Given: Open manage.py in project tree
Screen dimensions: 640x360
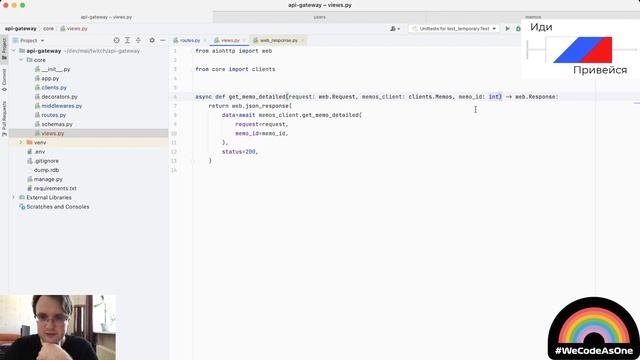Looking at the screenshot, I should pyautogui.click(x=48, y=179).
